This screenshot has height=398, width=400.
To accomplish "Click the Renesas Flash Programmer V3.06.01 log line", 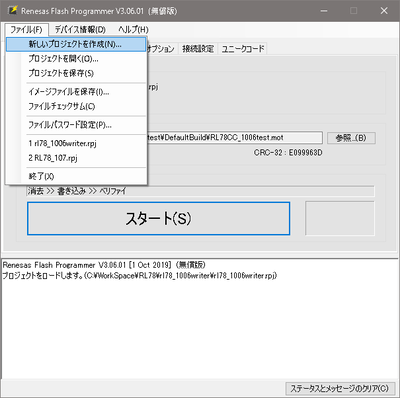I will 104,265.
